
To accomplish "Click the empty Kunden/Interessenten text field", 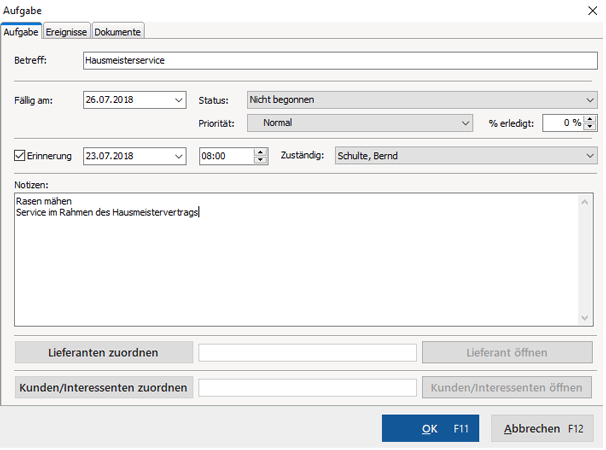I will coord(308,387).
